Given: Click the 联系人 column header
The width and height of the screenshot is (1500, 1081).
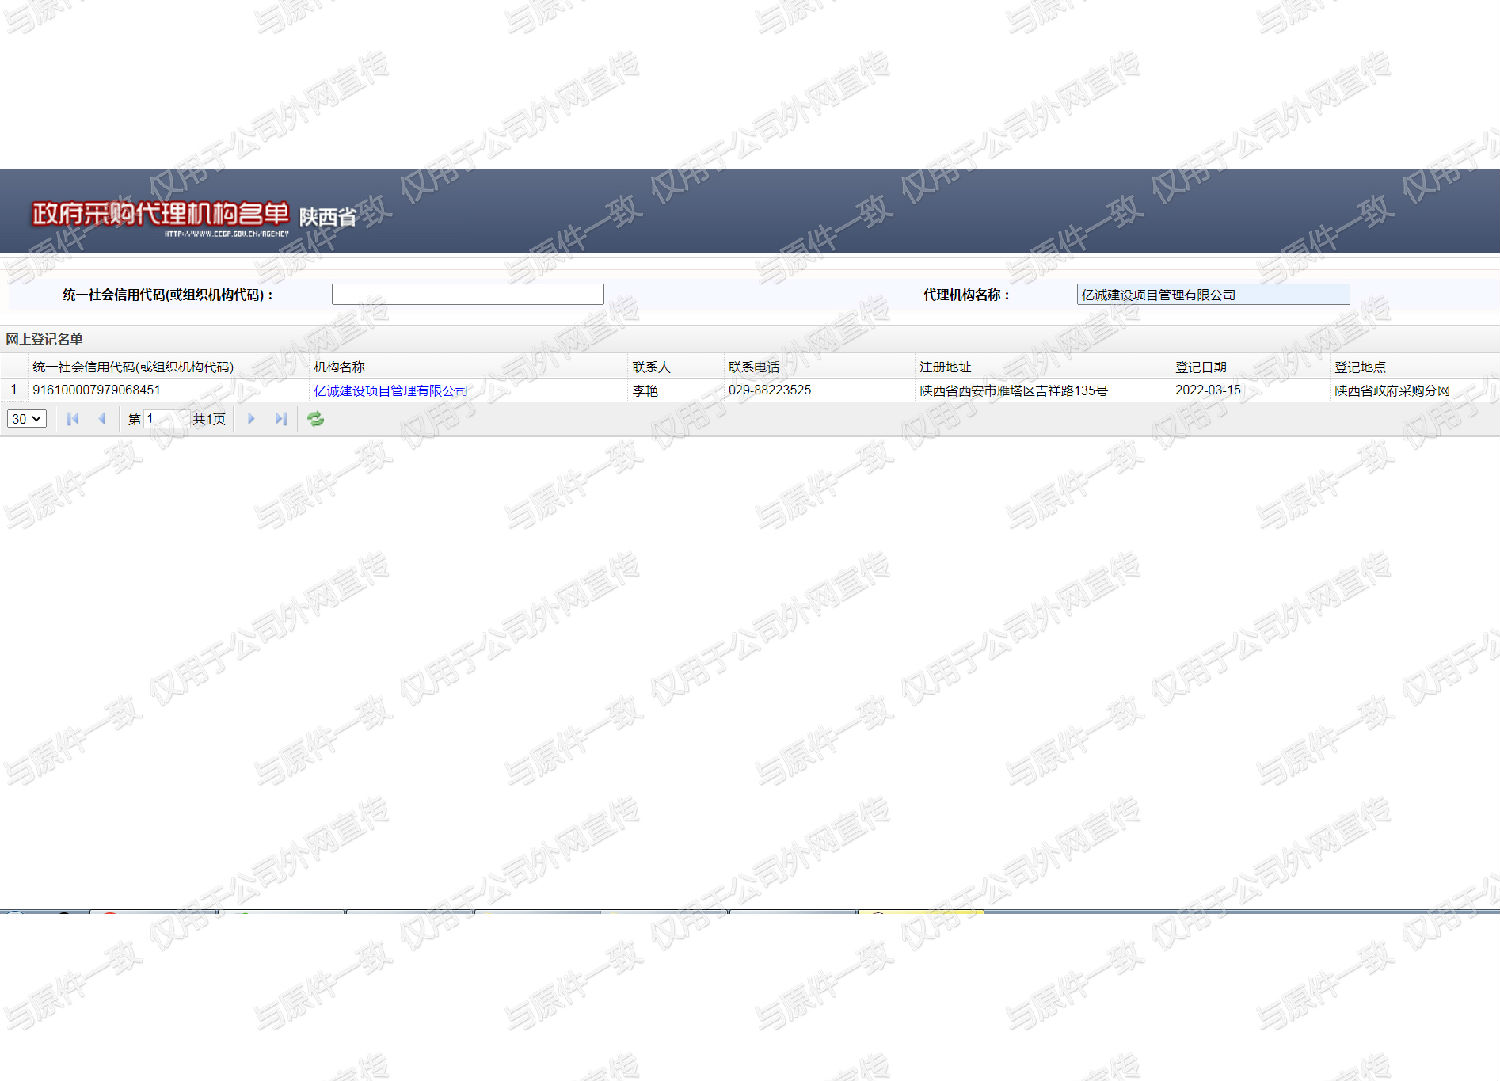Looking at the screenshot, I should (651, 367).
